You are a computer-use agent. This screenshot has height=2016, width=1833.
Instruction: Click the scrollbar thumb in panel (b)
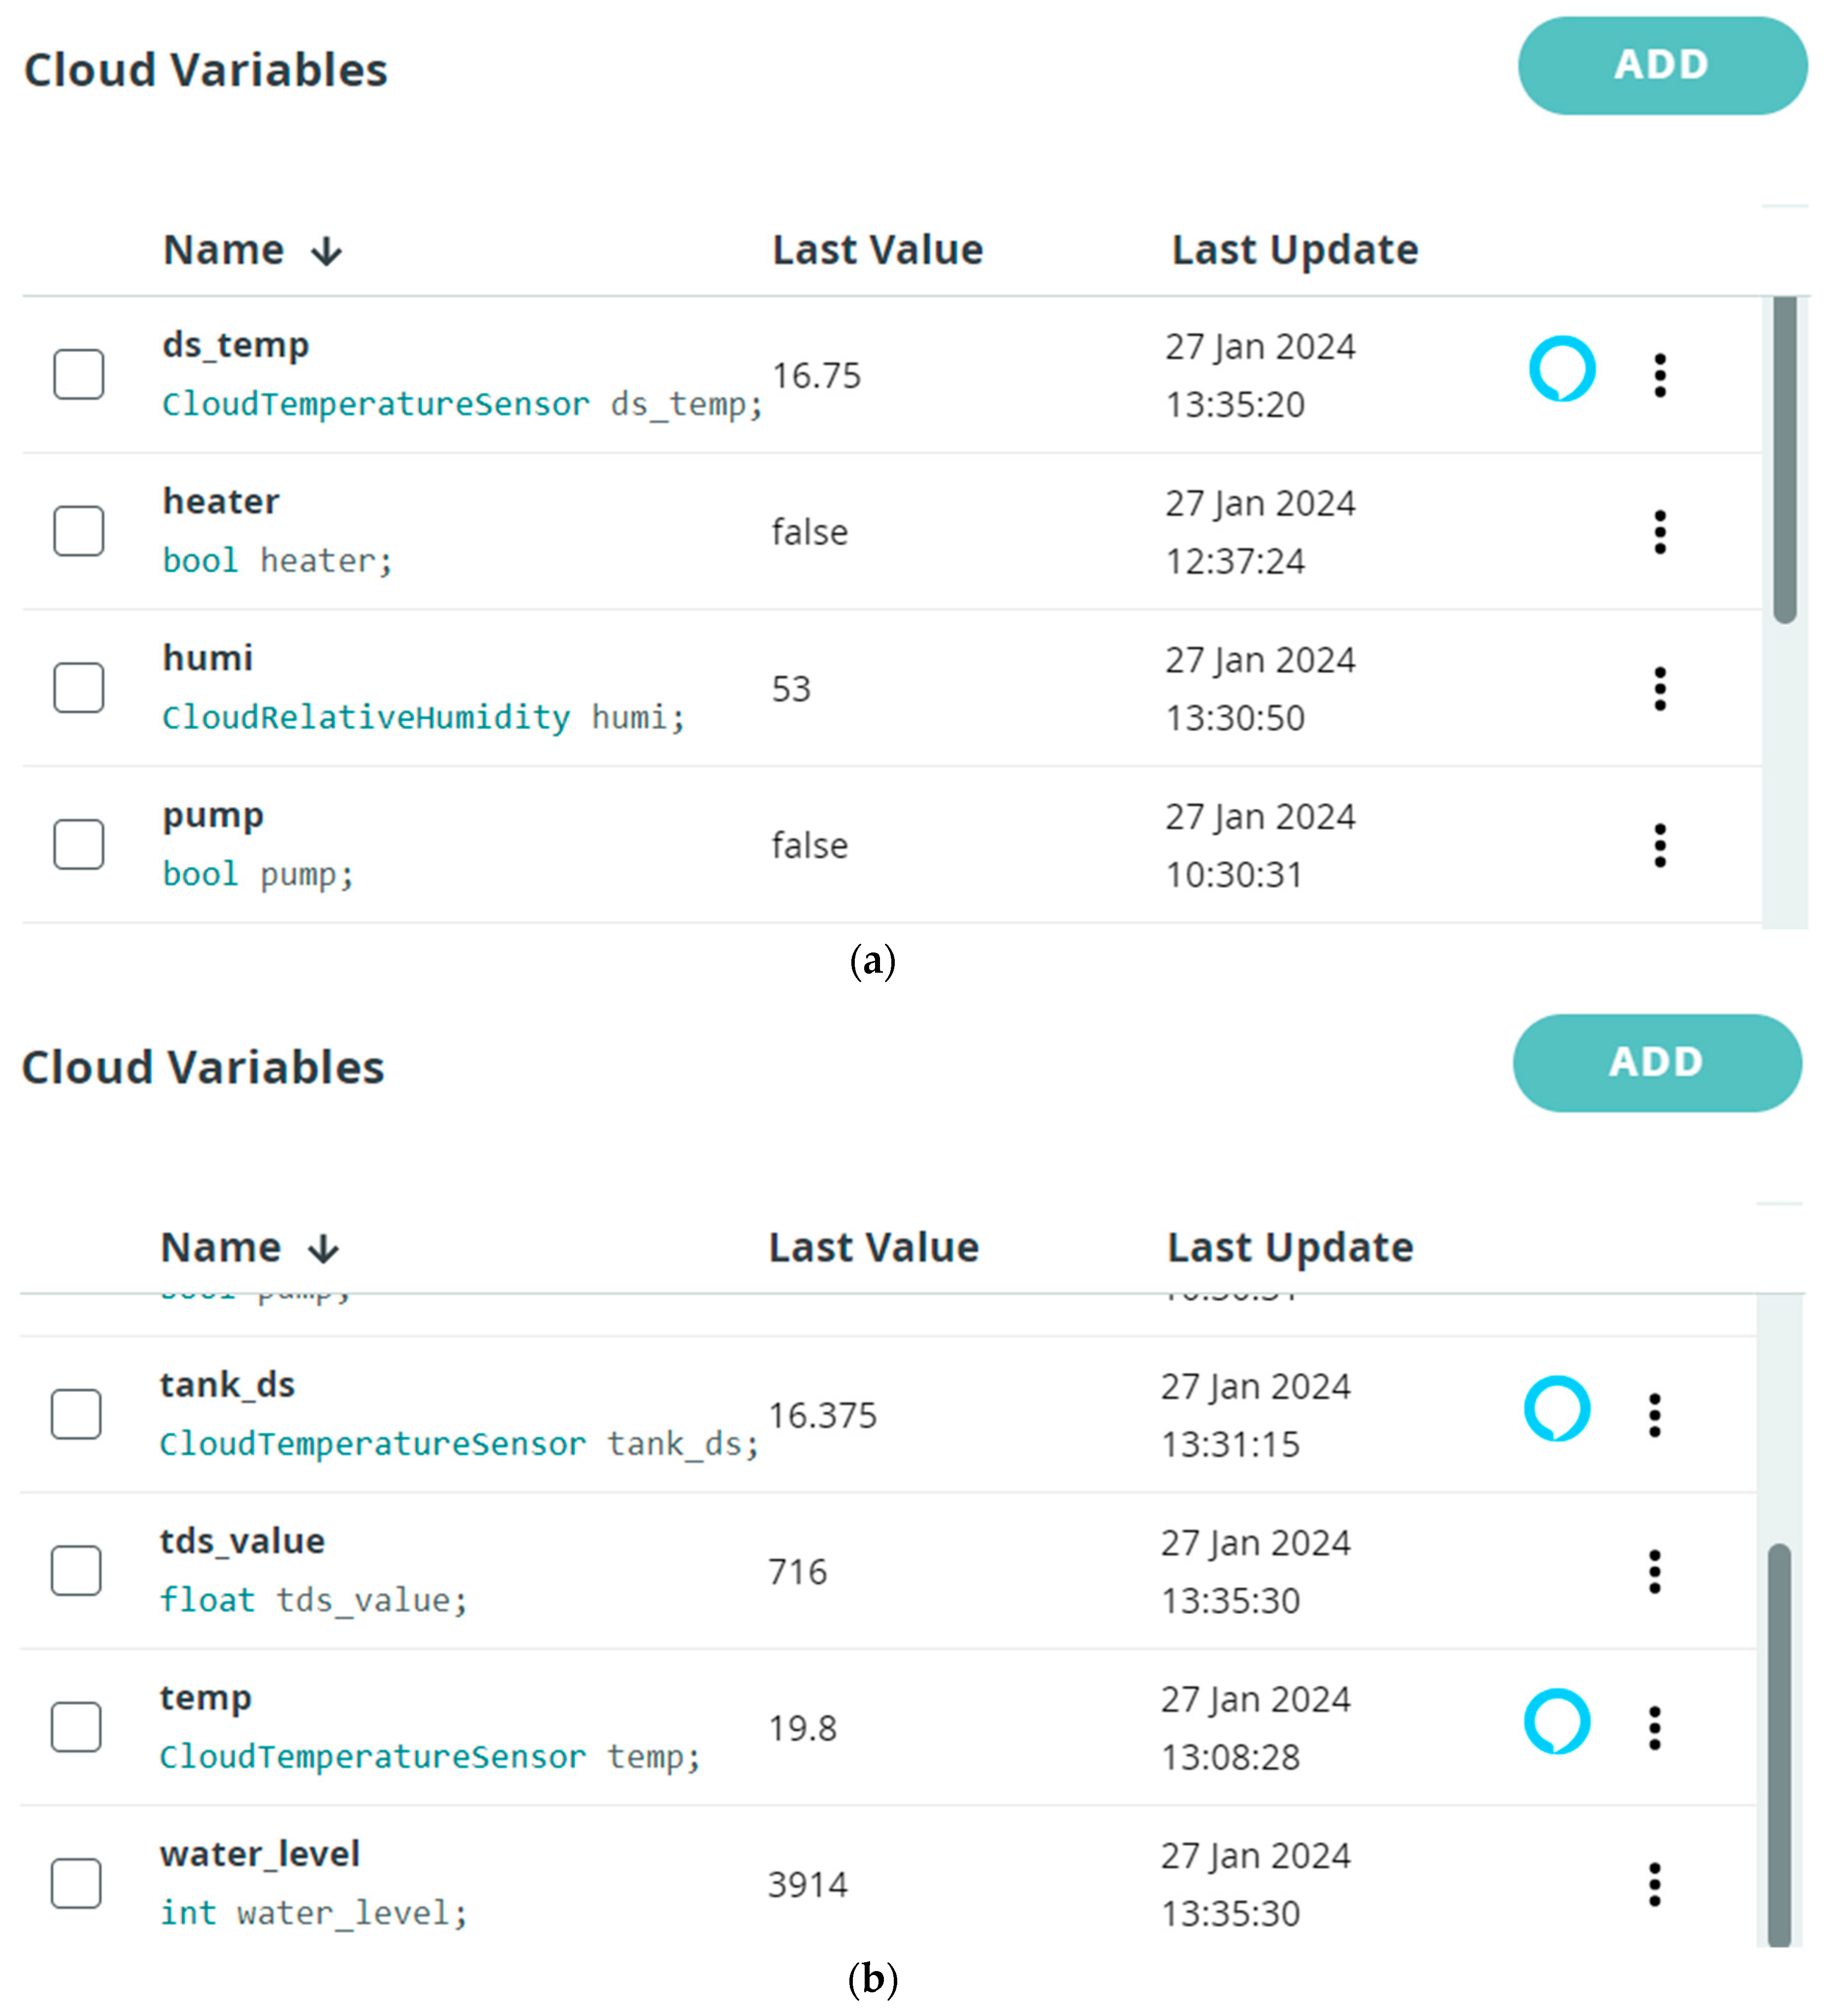pyautogui.click(x=1779, y=1745)
